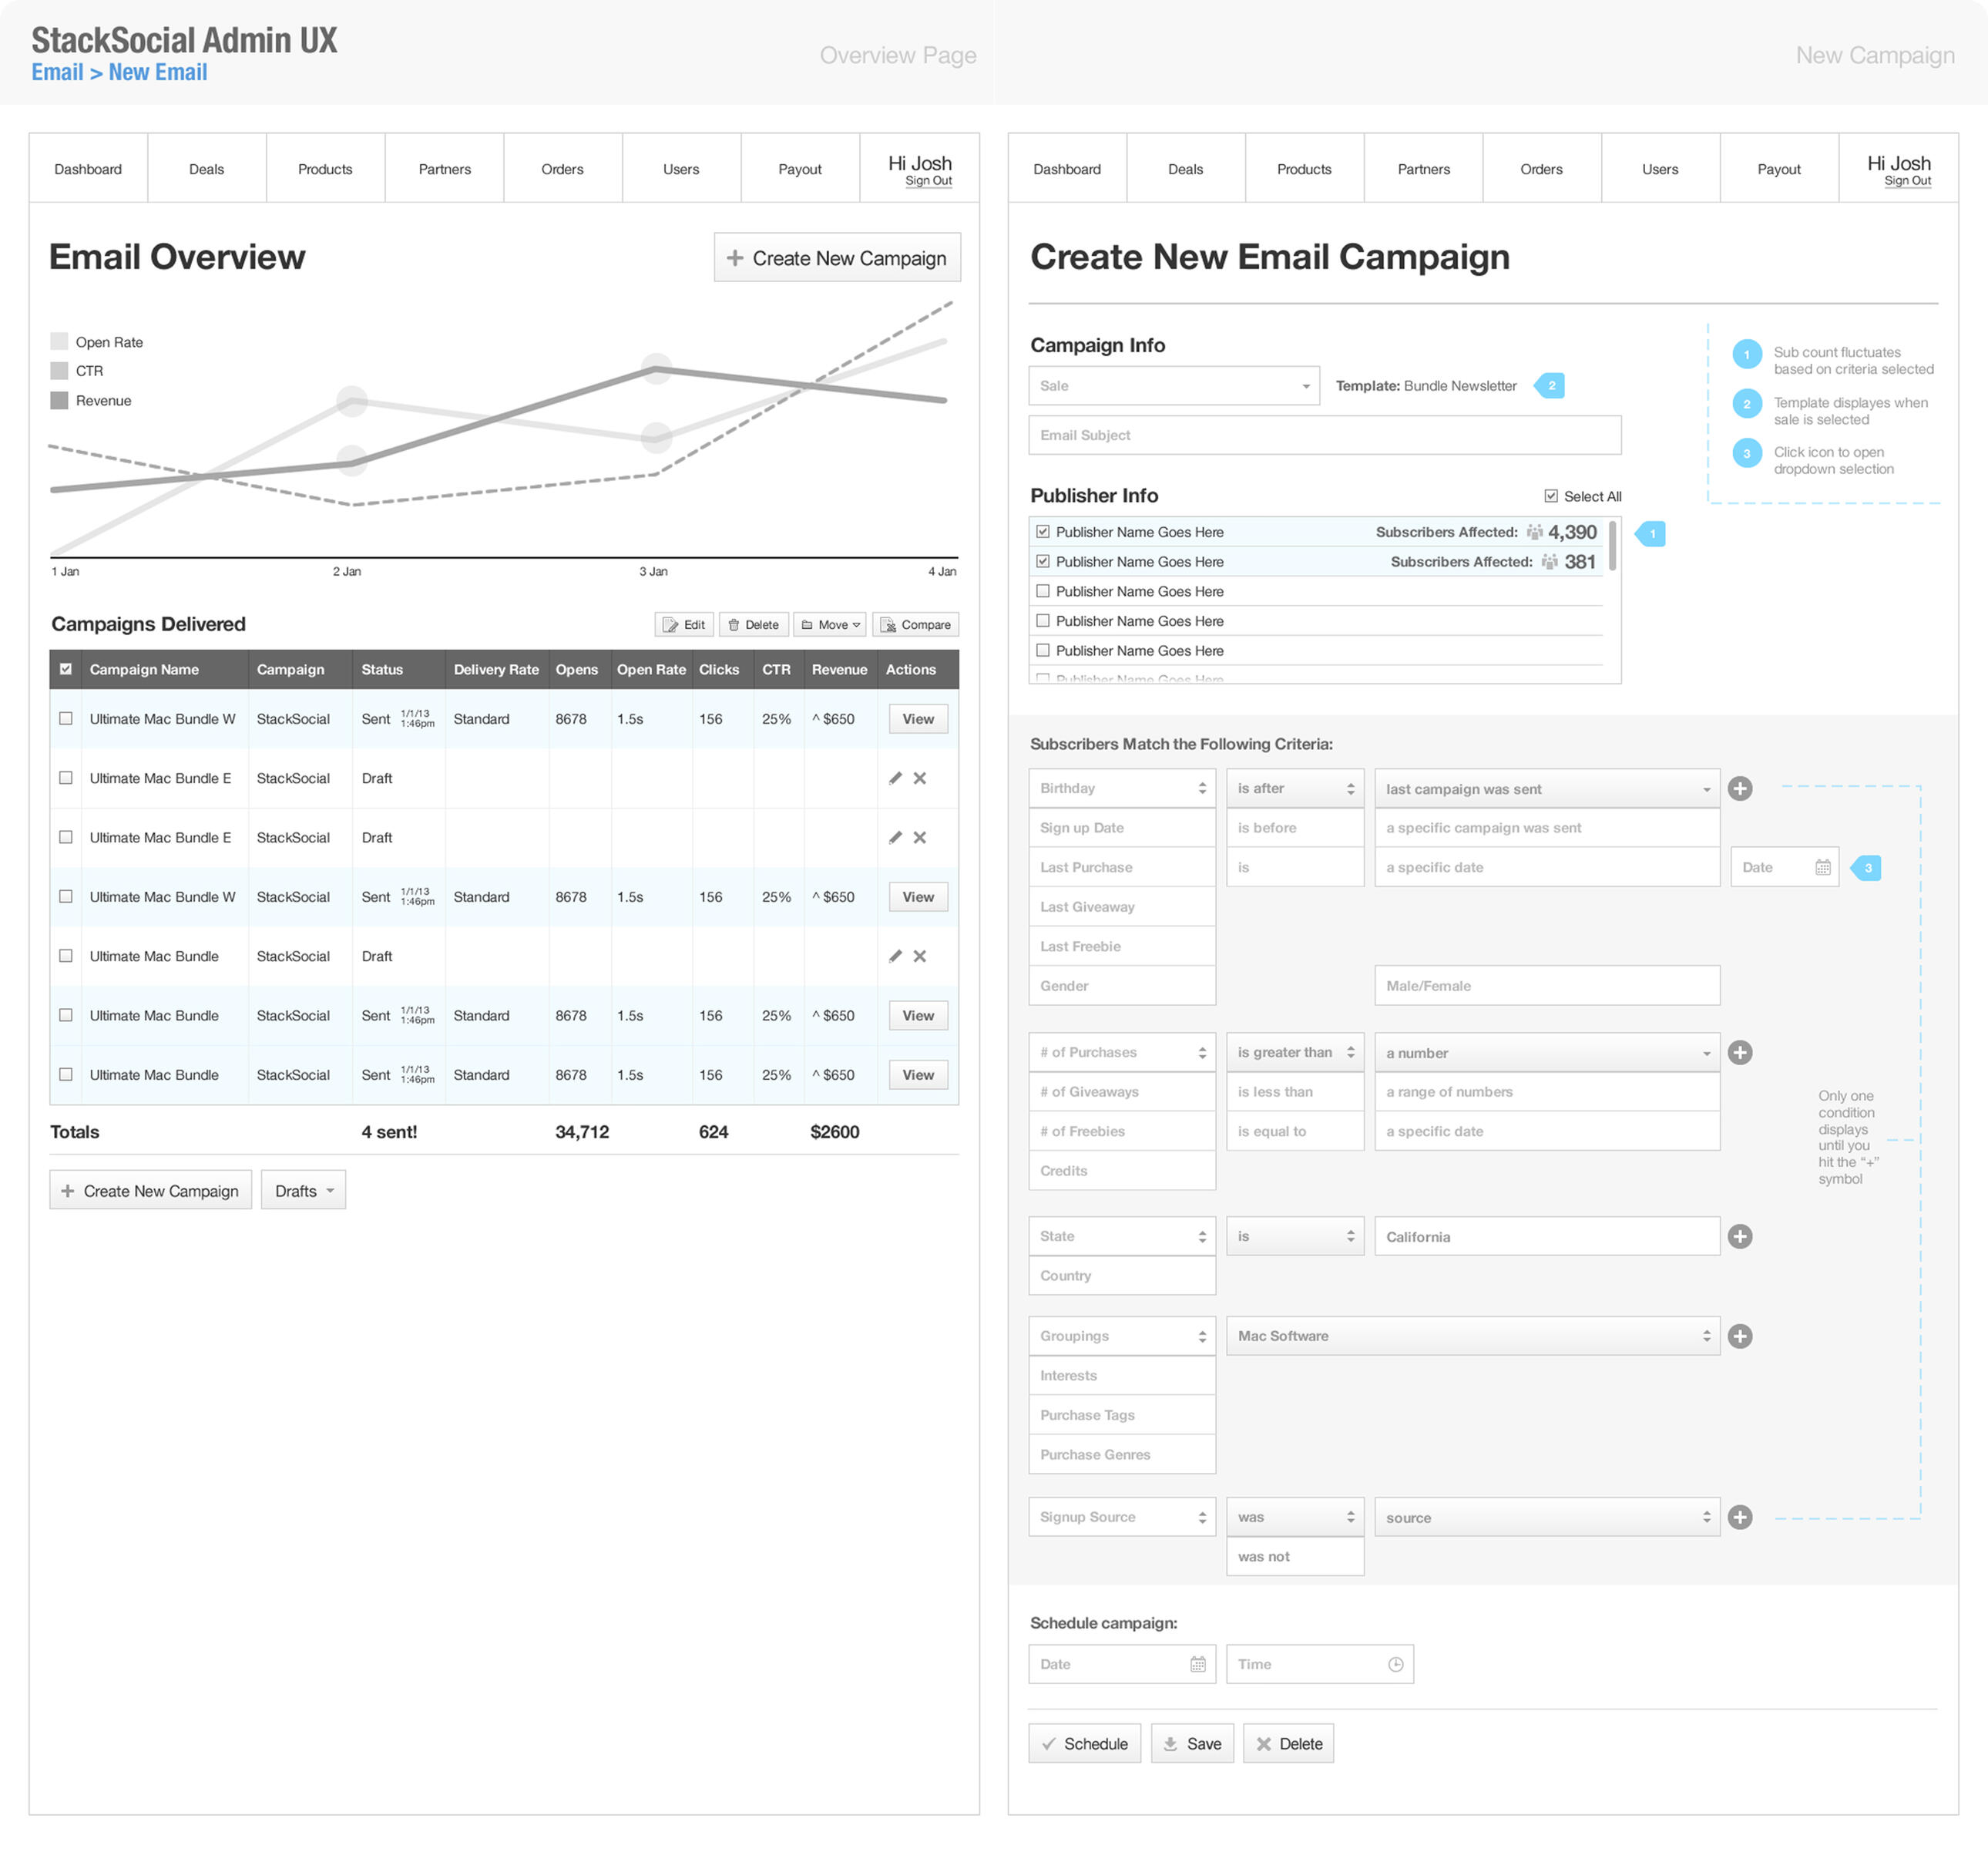
Task: Add condition with plus icon beside # of Purchases
Action: [x=1740, y=1052]
